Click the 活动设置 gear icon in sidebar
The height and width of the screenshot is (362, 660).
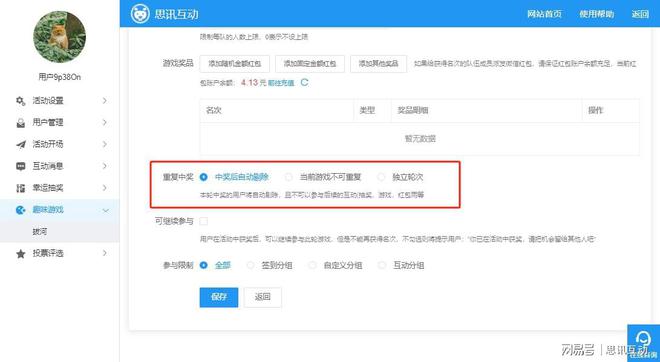pyautogui.click(x=20, y=101)
